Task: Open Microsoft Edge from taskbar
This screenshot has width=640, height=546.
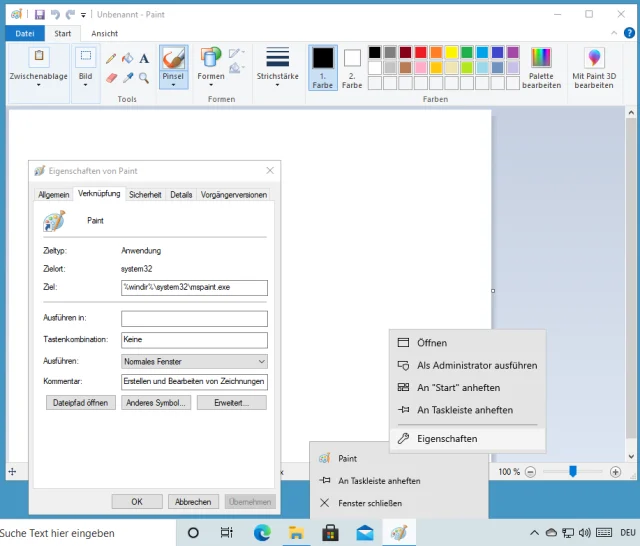Action: tap(262, 533)
